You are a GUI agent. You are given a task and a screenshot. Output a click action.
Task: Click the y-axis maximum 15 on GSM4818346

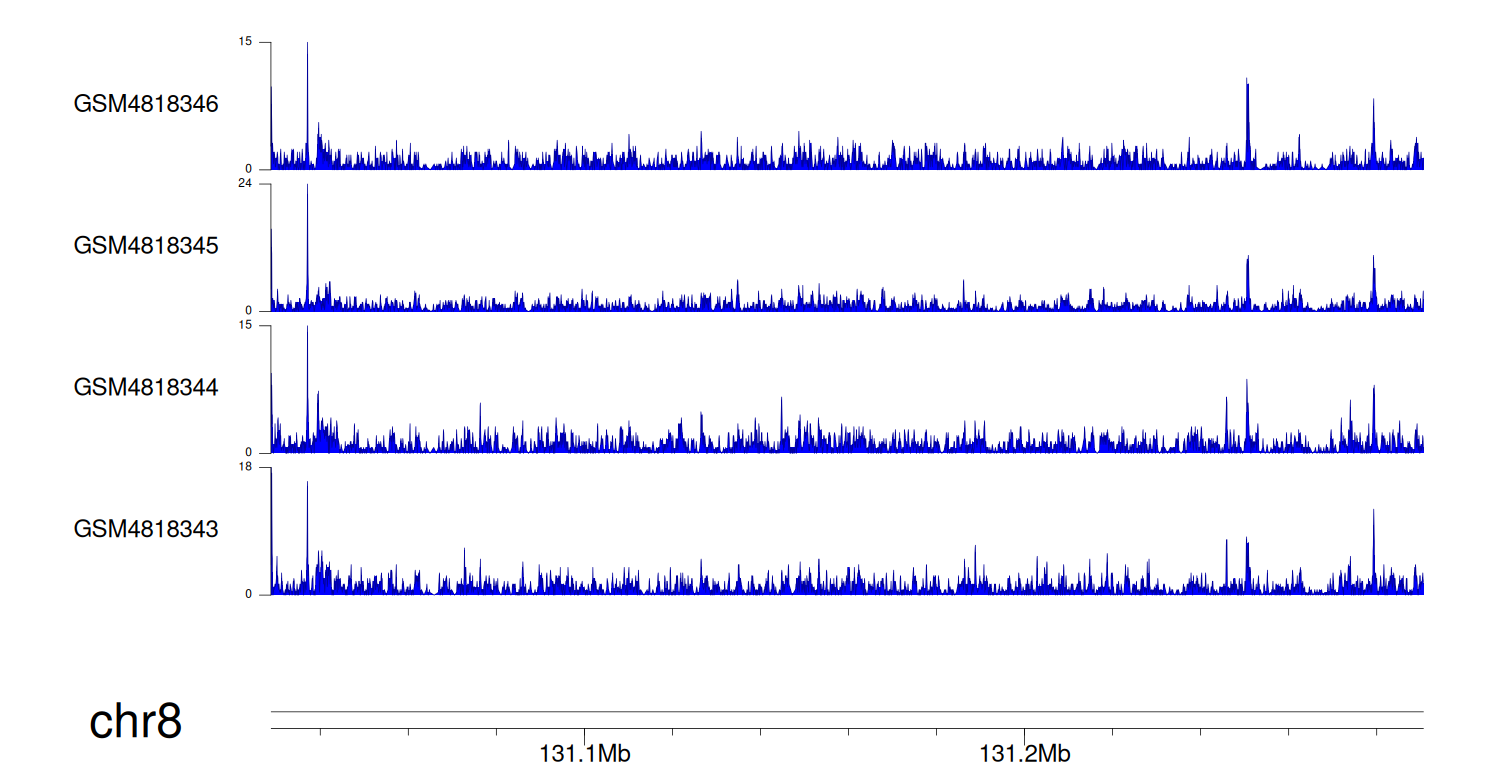(x=245, y=42)
